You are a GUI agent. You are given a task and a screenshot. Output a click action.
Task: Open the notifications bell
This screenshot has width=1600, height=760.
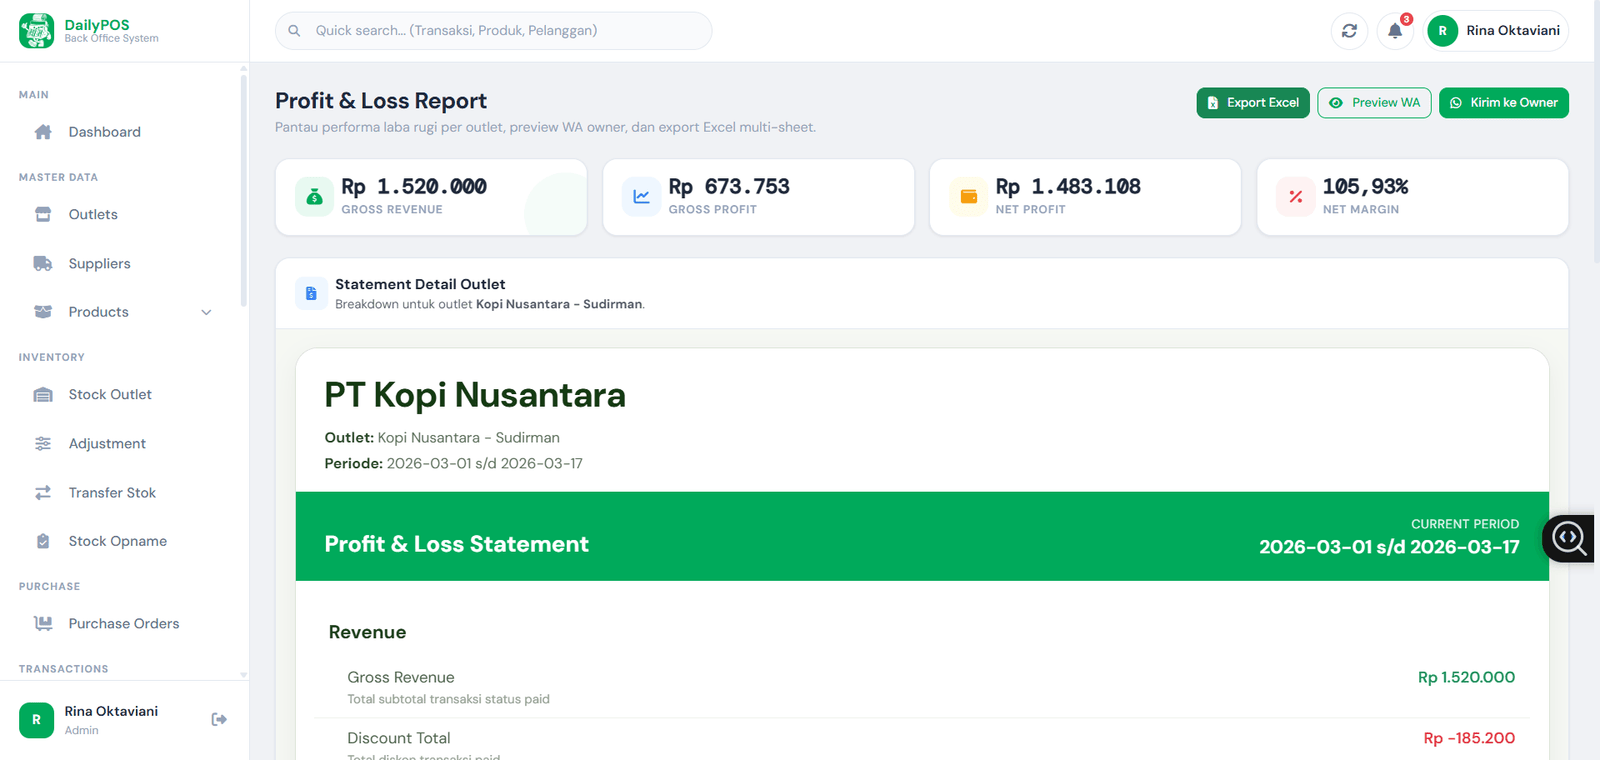(x=1395, y=31)
